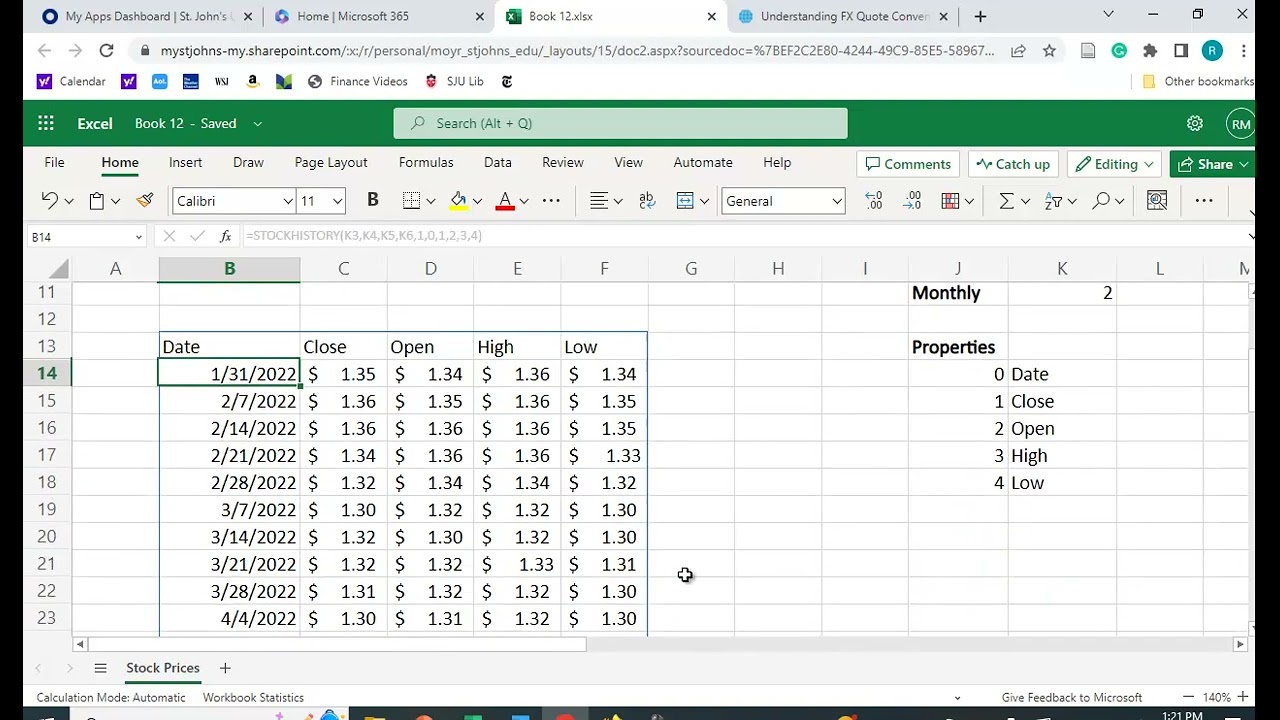Toggle Wrap Text

click(x=646, y=201)
